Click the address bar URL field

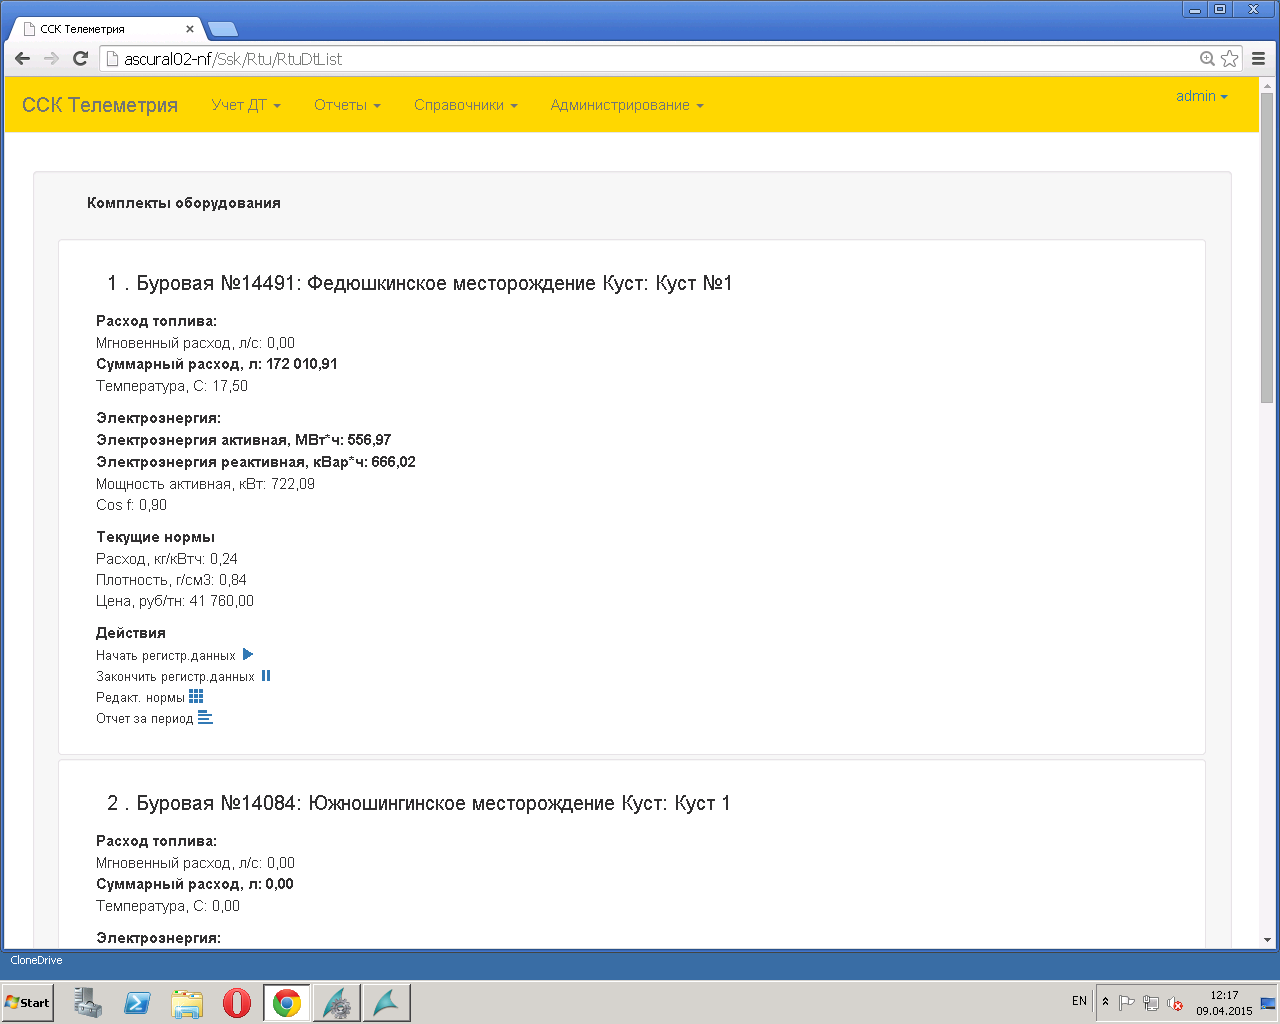point(650,59)
